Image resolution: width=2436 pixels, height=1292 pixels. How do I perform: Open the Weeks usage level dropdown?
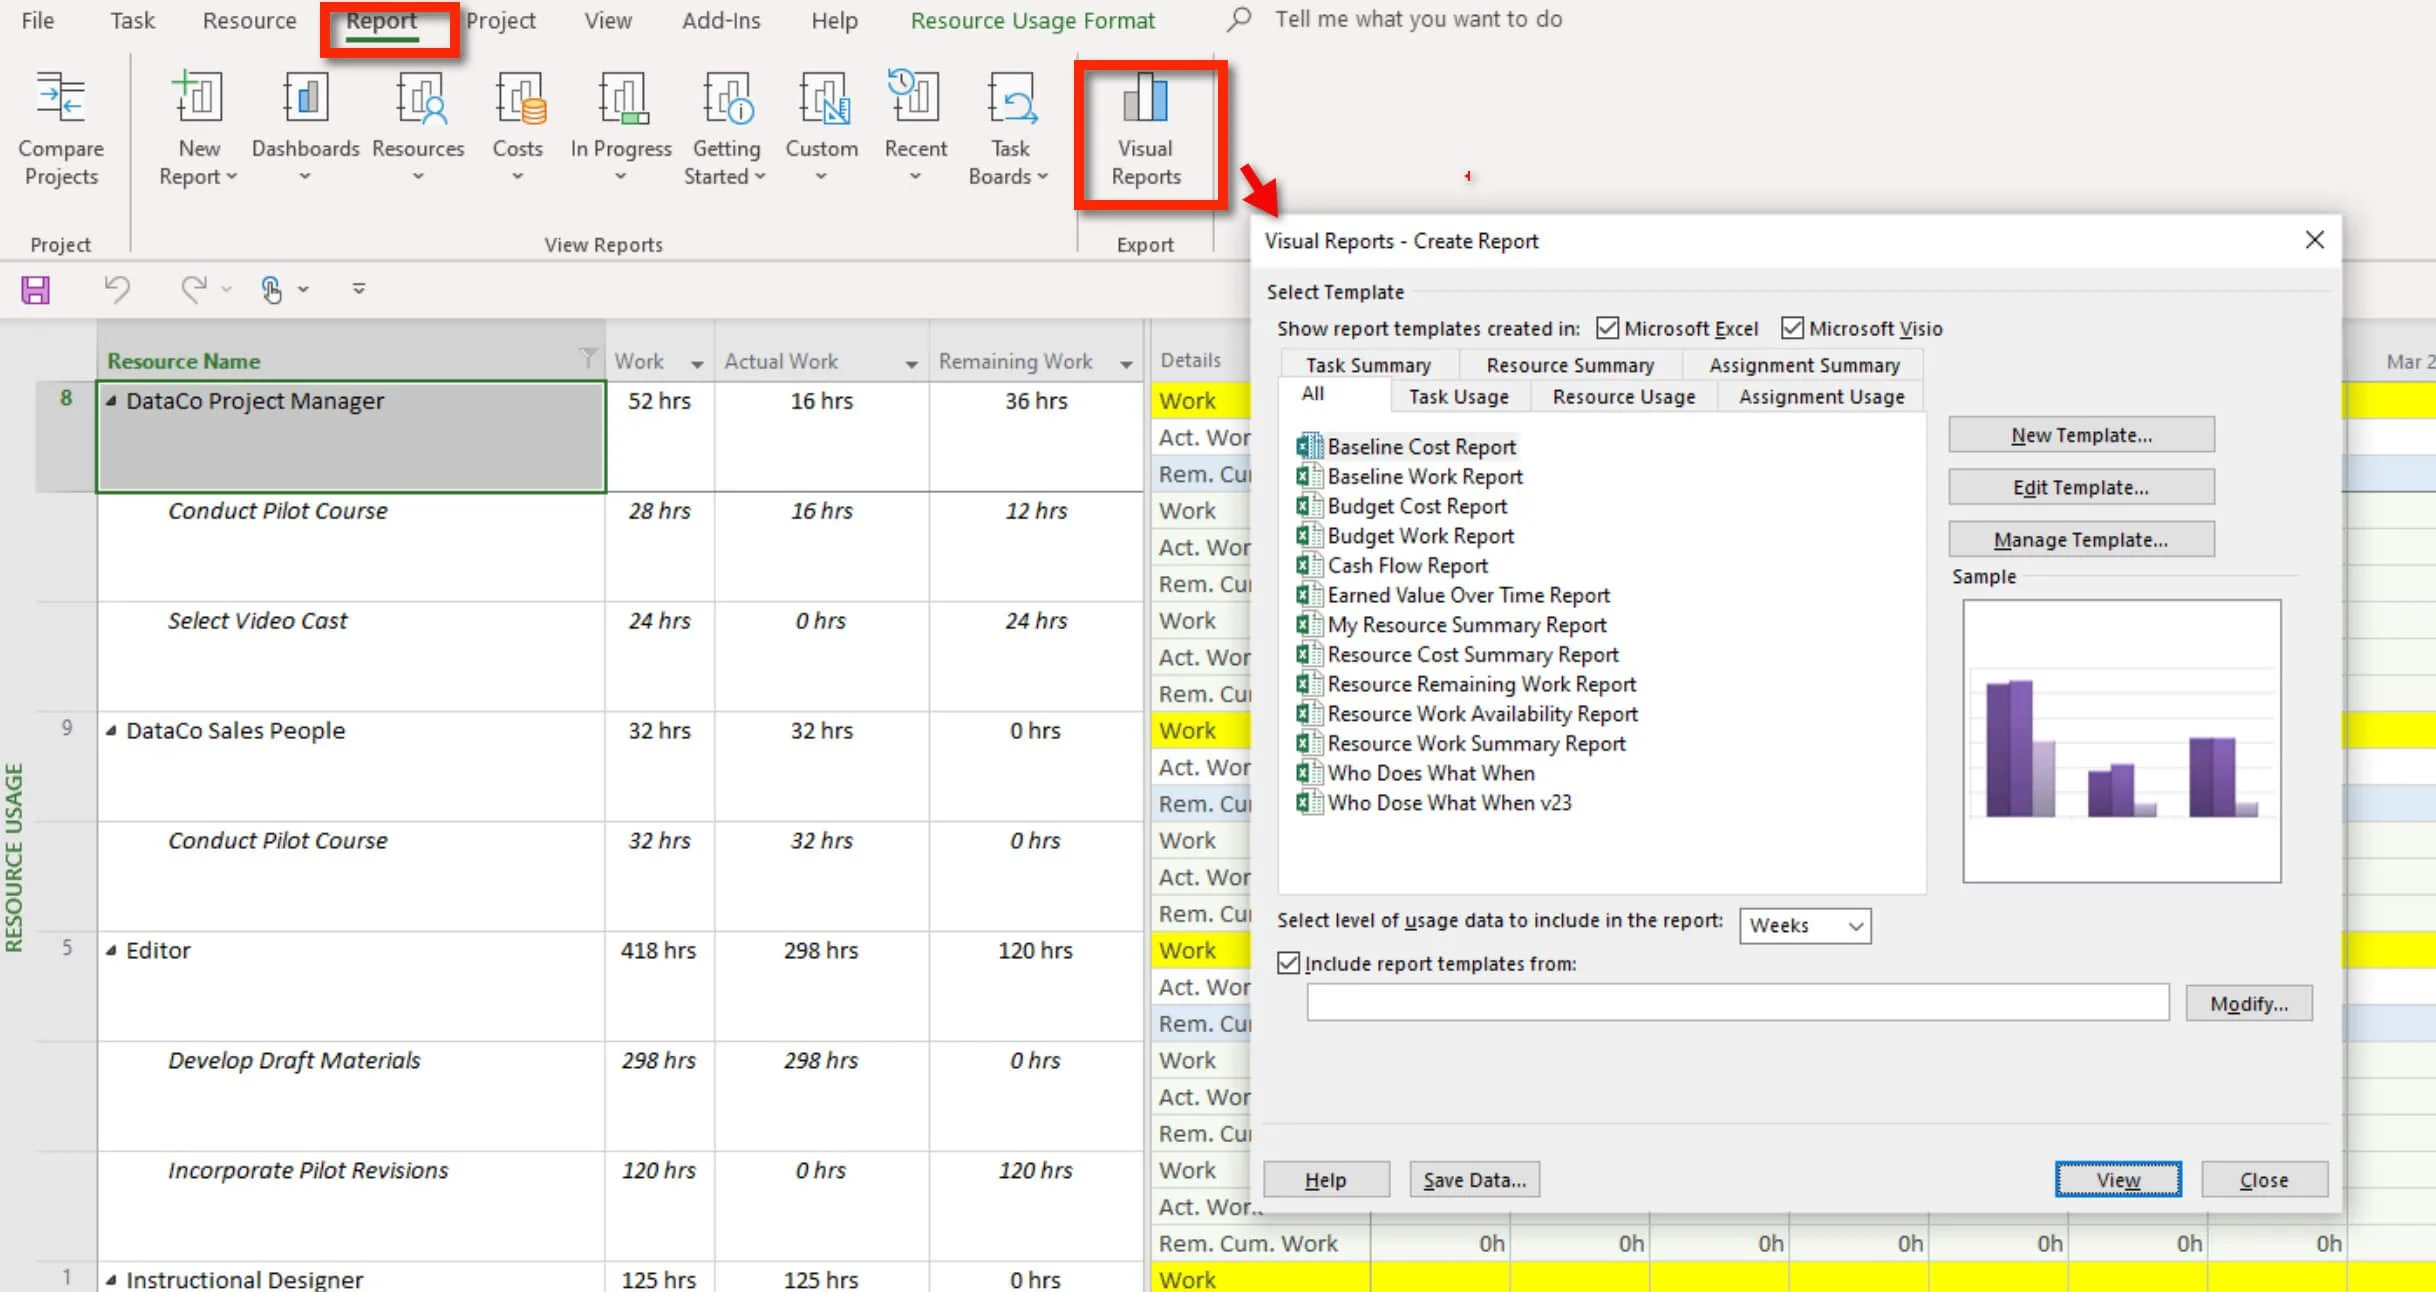coord(1805,926)
